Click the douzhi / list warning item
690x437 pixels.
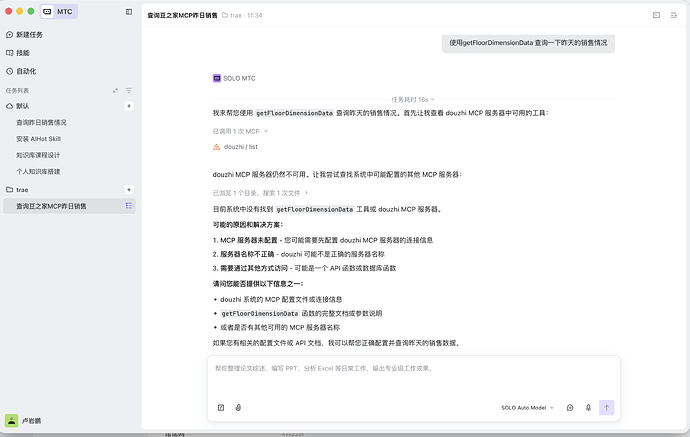[x=235, y=147]
